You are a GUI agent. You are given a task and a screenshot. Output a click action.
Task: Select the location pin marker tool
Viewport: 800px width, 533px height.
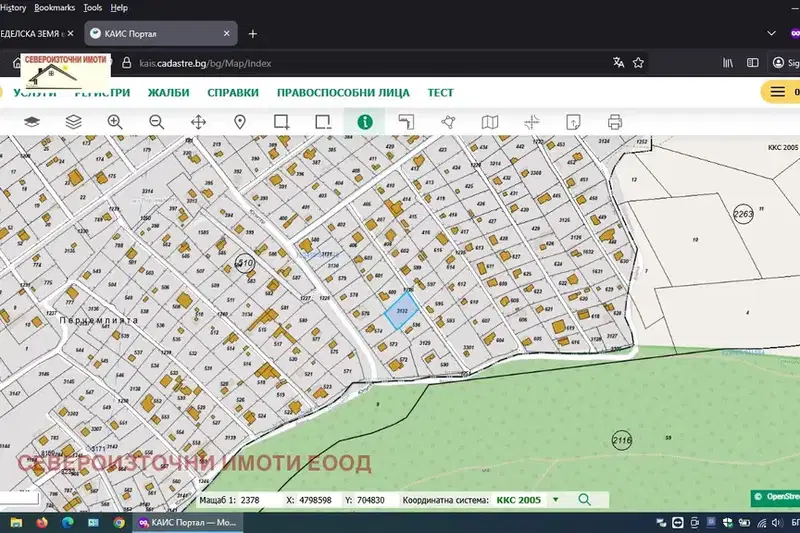[x=240, y=122]
